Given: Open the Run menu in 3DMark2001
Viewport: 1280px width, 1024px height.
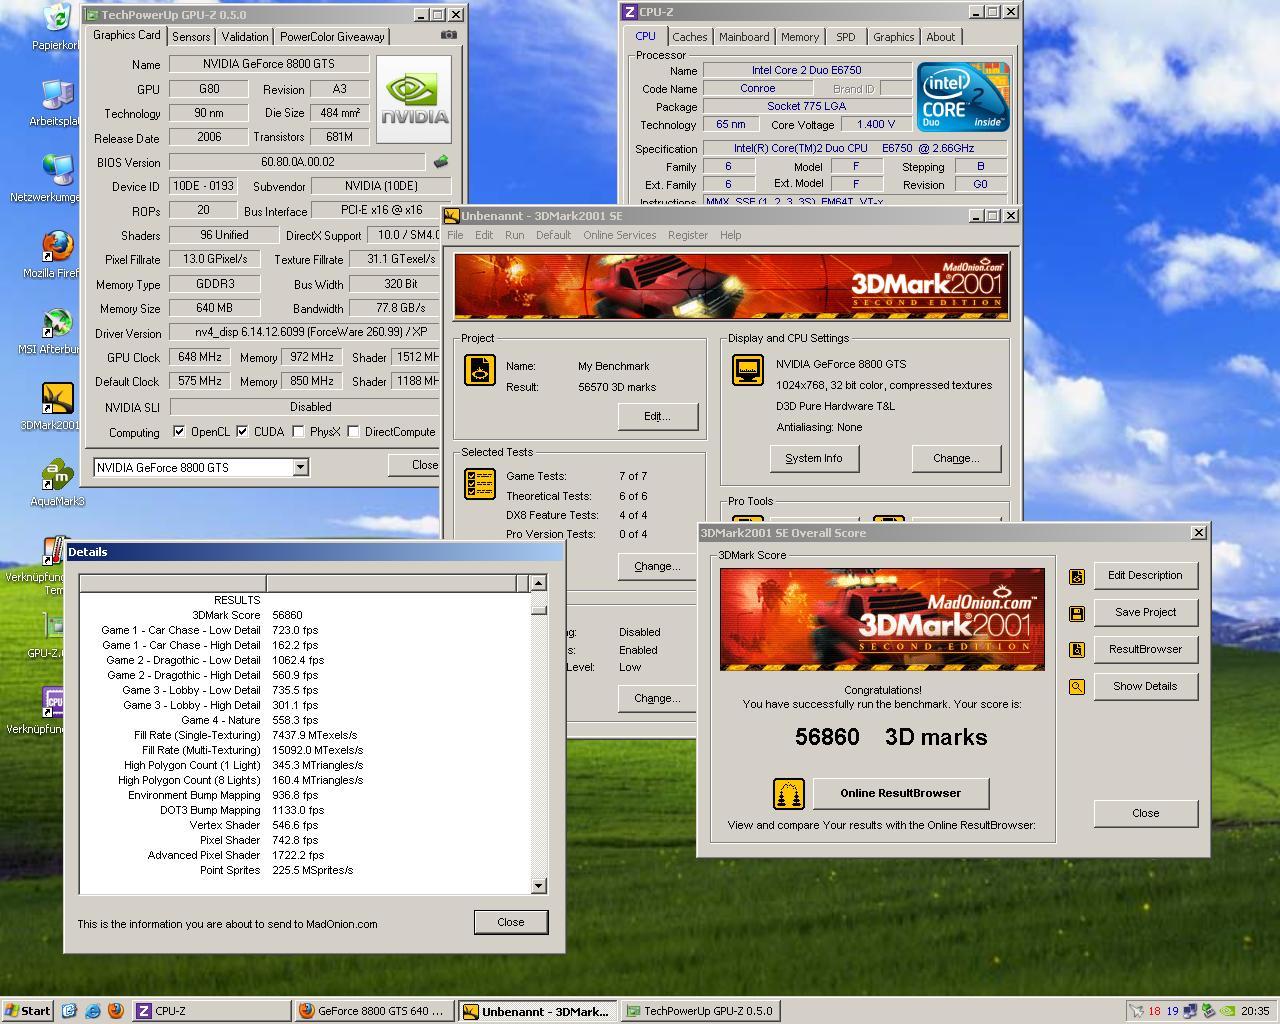Looking at the screenshot, I should [x=514, y=235].
